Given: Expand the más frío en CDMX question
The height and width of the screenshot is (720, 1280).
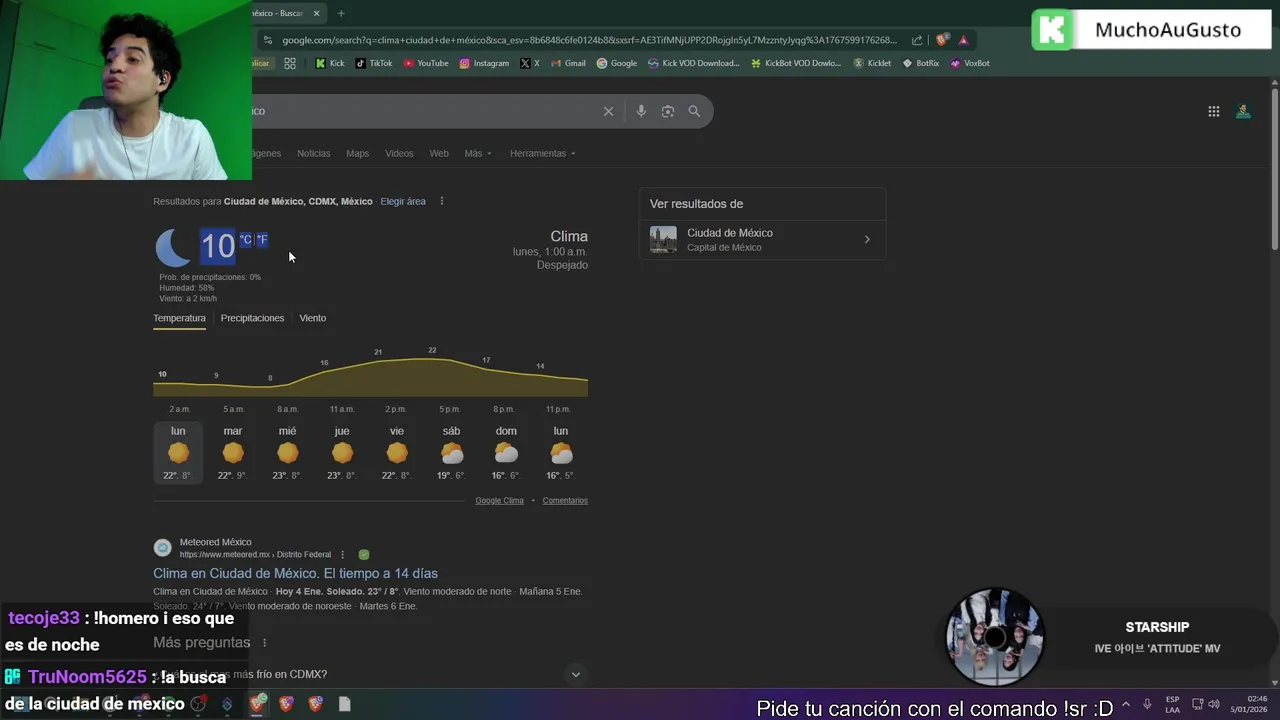Looking at the screenshot, I should (x=575, y=674).
